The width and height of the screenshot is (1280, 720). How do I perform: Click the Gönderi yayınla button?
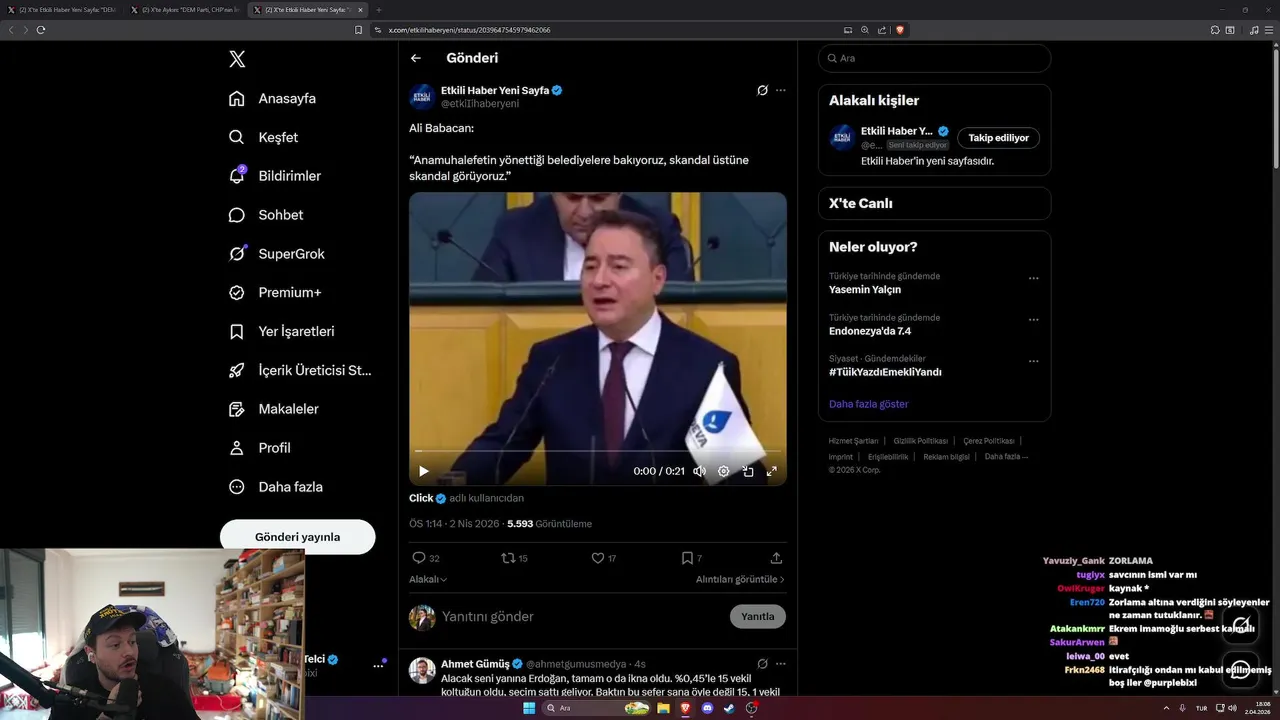click(297, 537)
